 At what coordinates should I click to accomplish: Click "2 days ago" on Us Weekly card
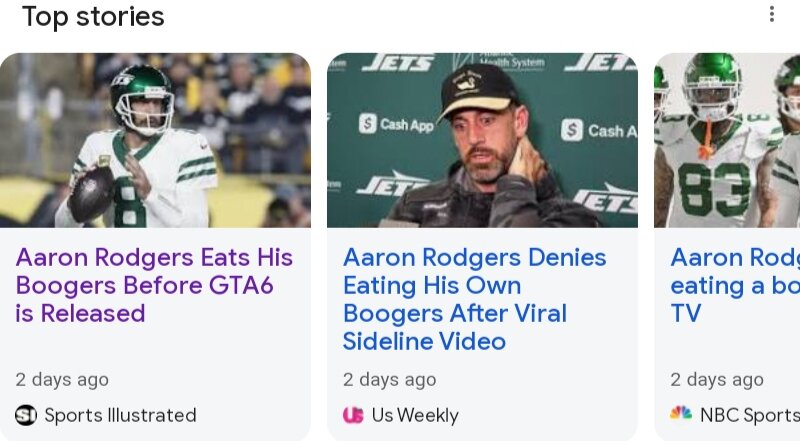(x=389, y=380)
